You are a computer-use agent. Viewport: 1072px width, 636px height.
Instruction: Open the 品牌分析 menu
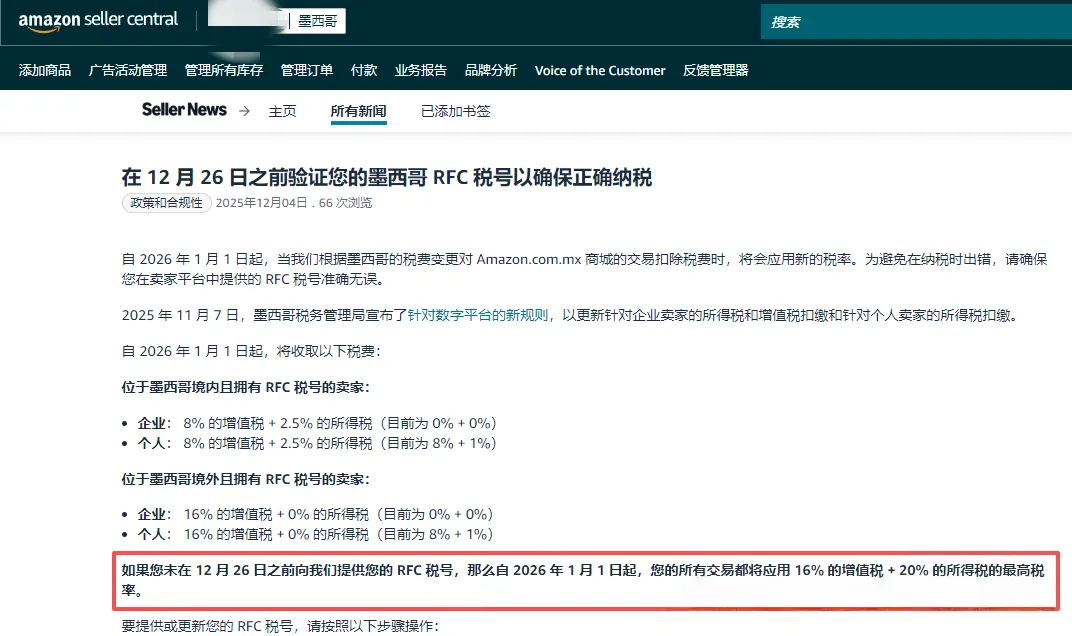point(491,70)
